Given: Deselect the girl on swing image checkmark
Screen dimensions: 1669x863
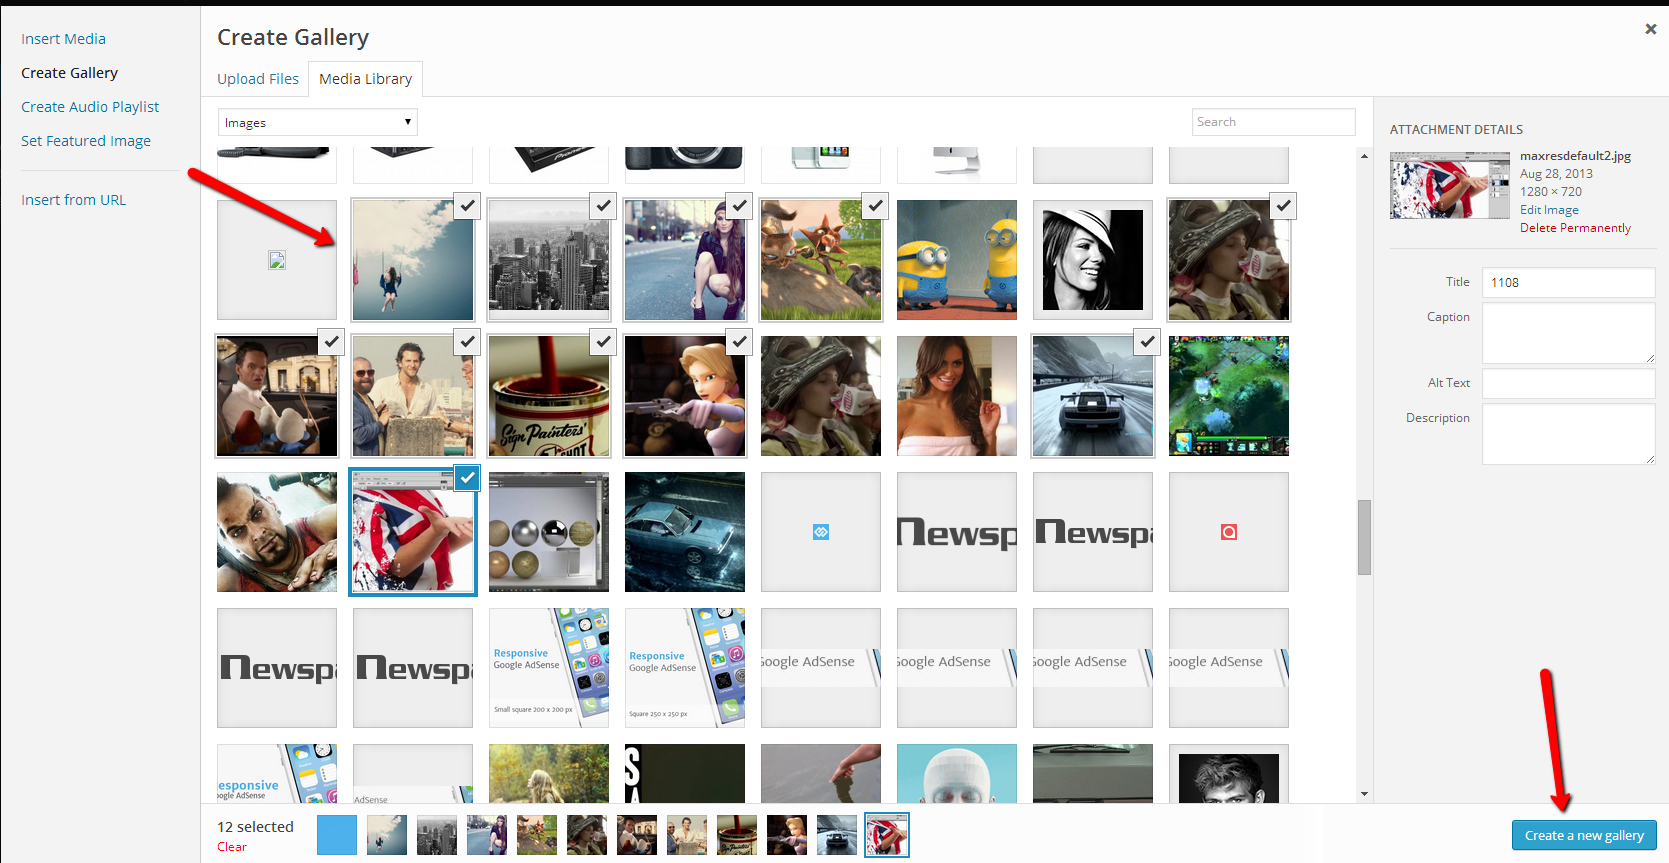Looking at the screenshot, I should coord(467,206).
